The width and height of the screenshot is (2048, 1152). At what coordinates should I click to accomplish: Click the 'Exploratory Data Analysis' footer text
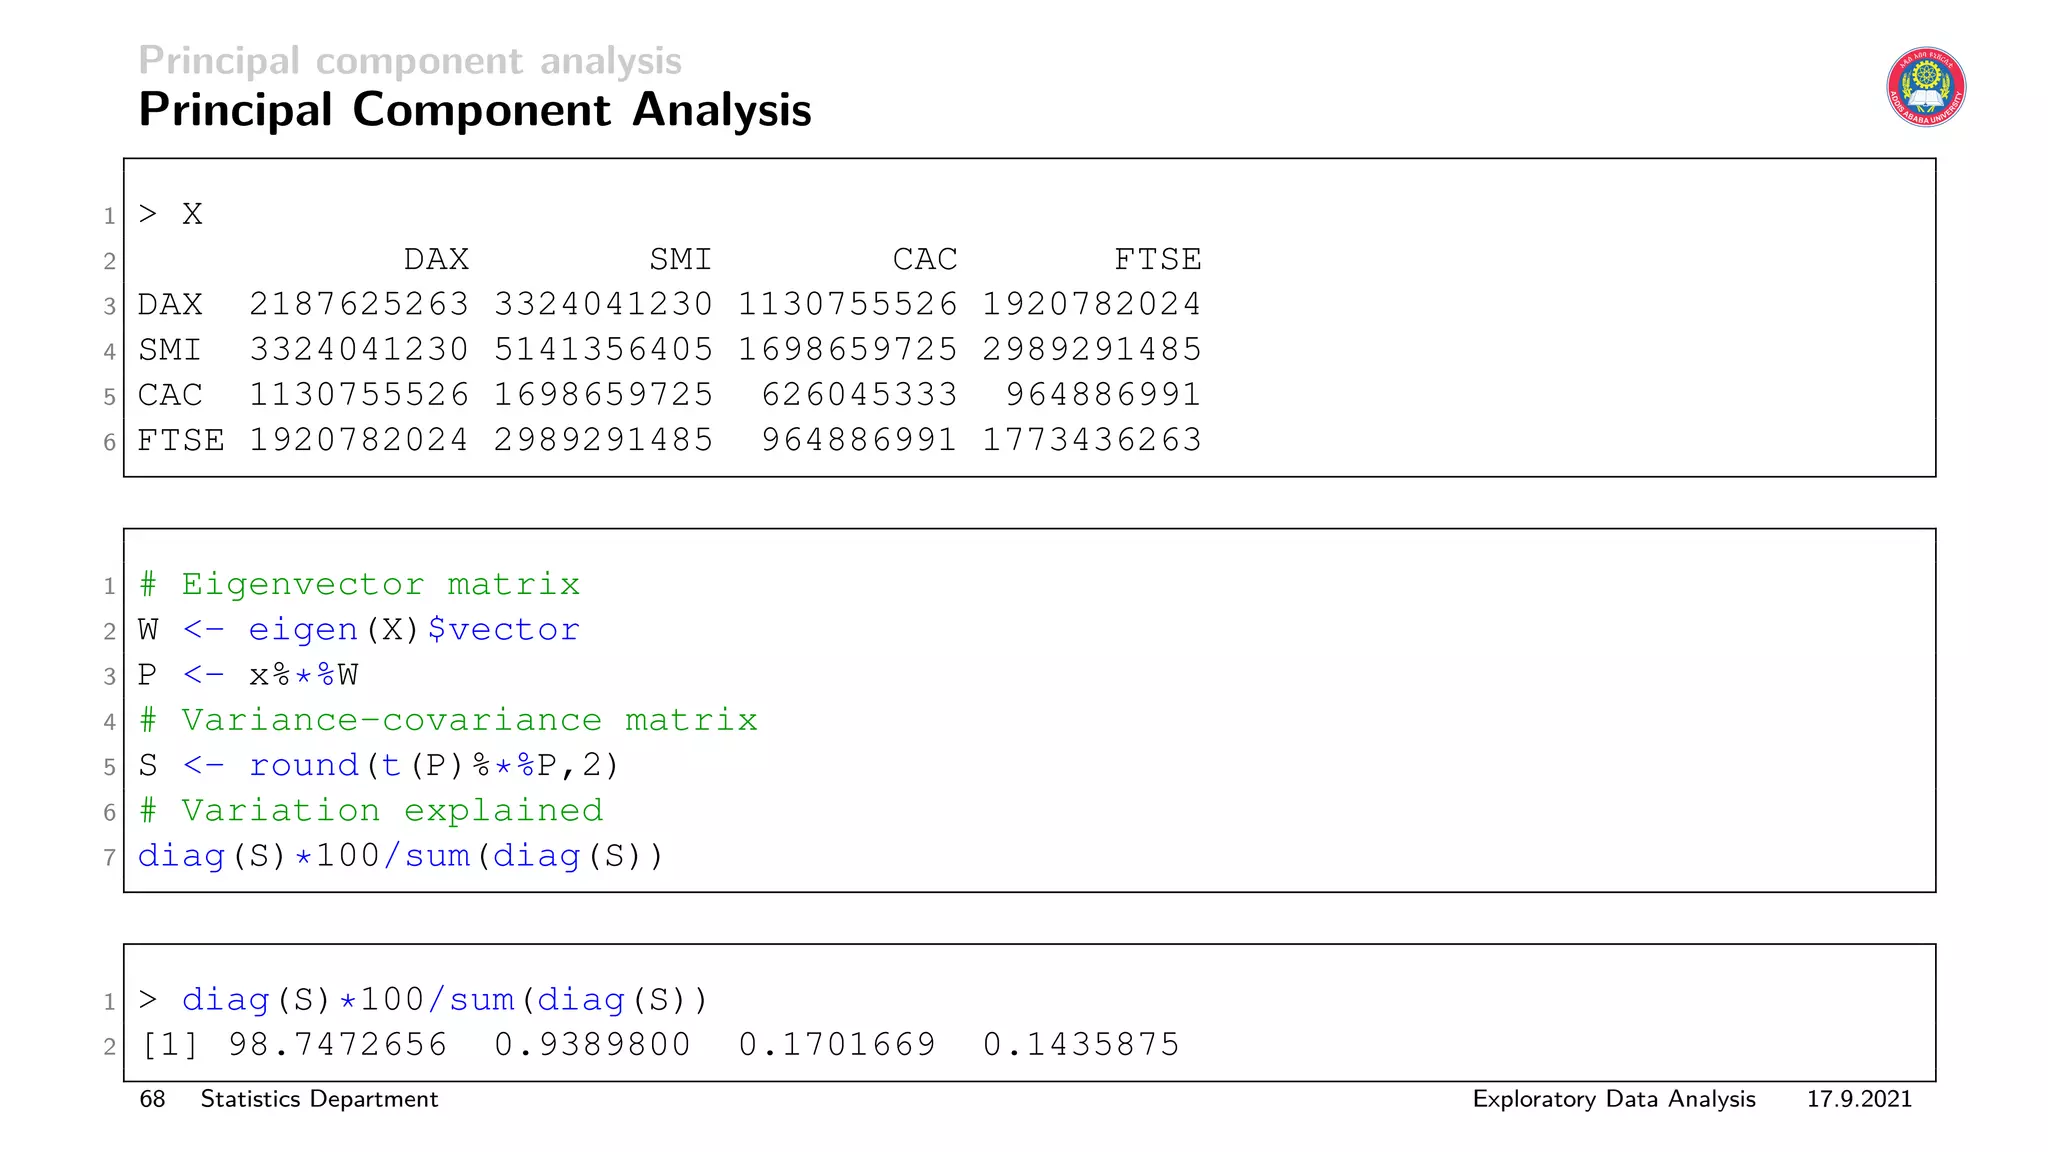click(x=1614, y=1099)
